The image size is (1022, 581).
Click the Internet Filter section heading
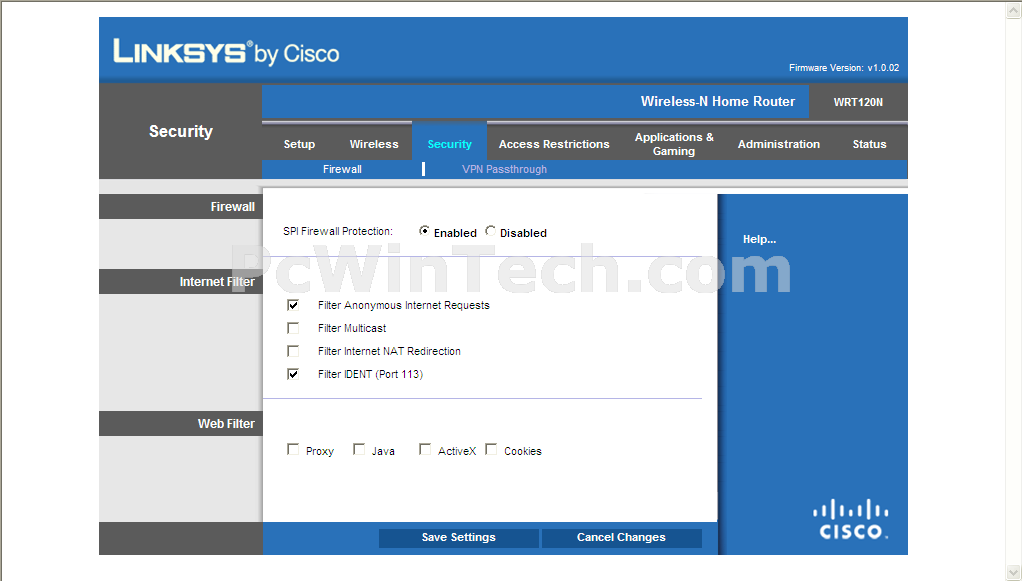pos(217,282)
